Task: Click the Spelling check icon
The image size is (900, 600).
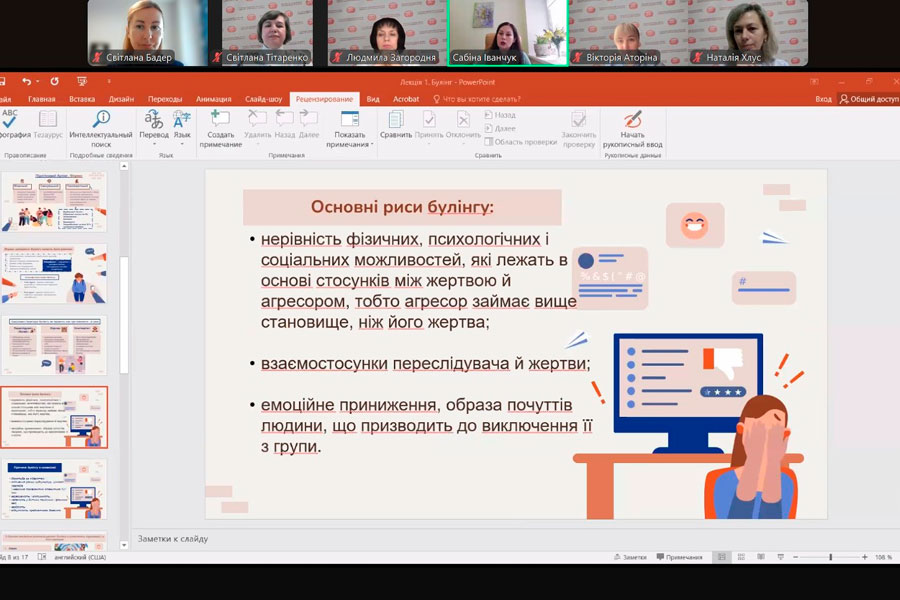Action: (x=12, y=121)
